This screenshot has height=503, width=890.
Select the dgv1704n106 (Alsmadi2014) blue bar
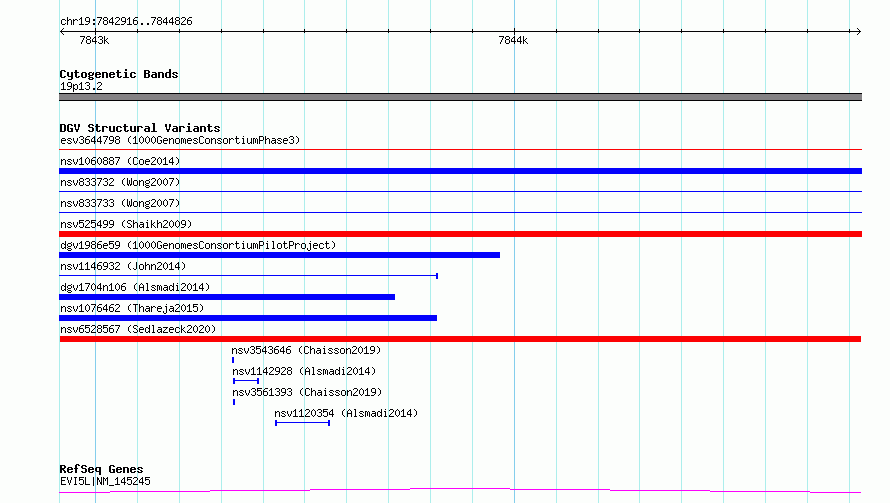click(x=227, y=297)
